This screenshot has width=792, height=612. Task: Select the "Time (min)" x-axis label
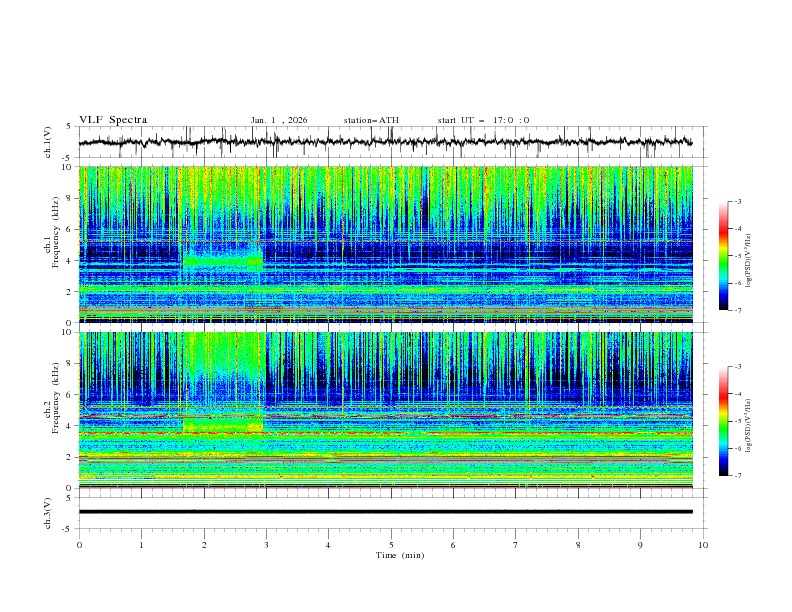point(400,555)
